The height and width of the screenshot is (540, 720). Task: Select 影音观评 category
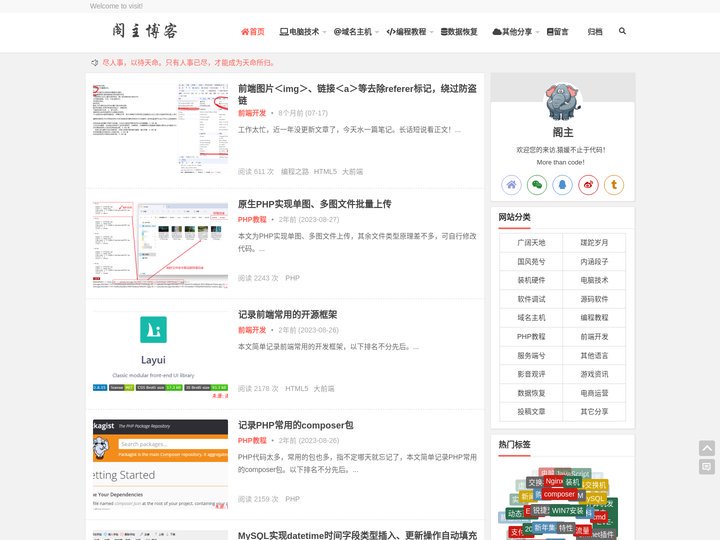pyautogui.click(x=531, y=374)
